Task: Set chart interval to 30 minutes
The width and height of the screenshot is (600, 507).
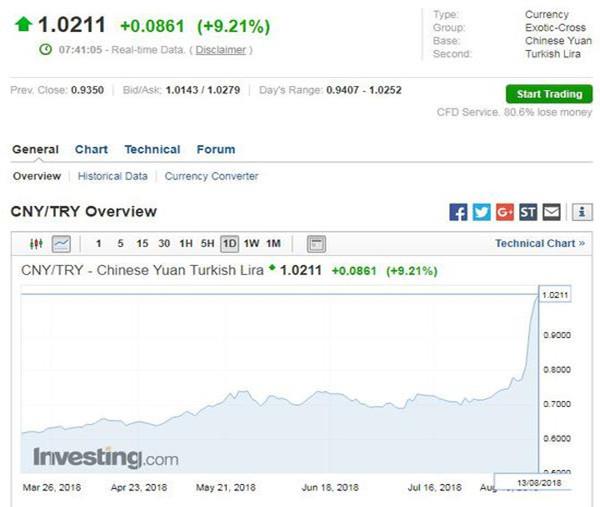Action: point(164,244)
